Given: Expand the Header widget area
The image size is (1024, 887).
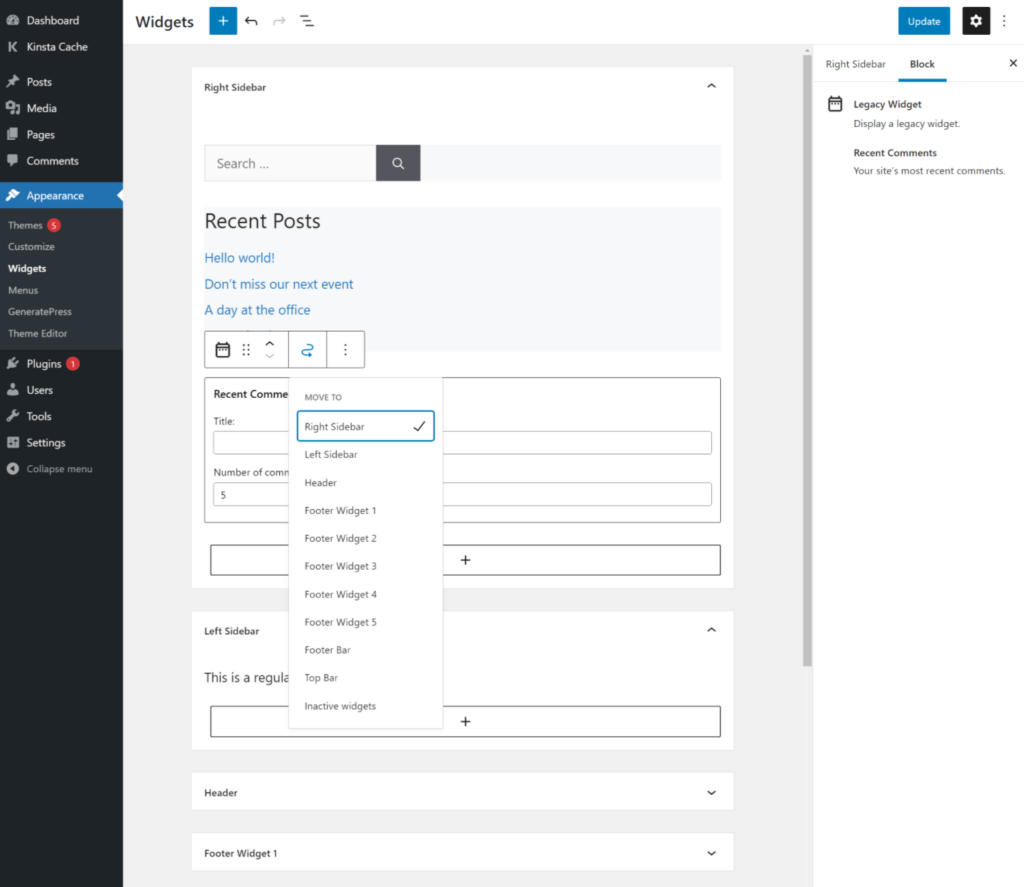Looking at the screenshot, I should [711, 791].
